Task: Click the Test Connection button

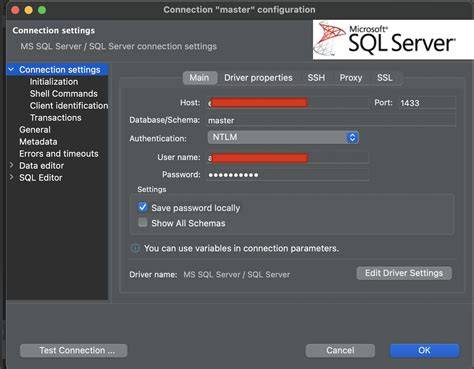Action: click(x=74, y=350)
